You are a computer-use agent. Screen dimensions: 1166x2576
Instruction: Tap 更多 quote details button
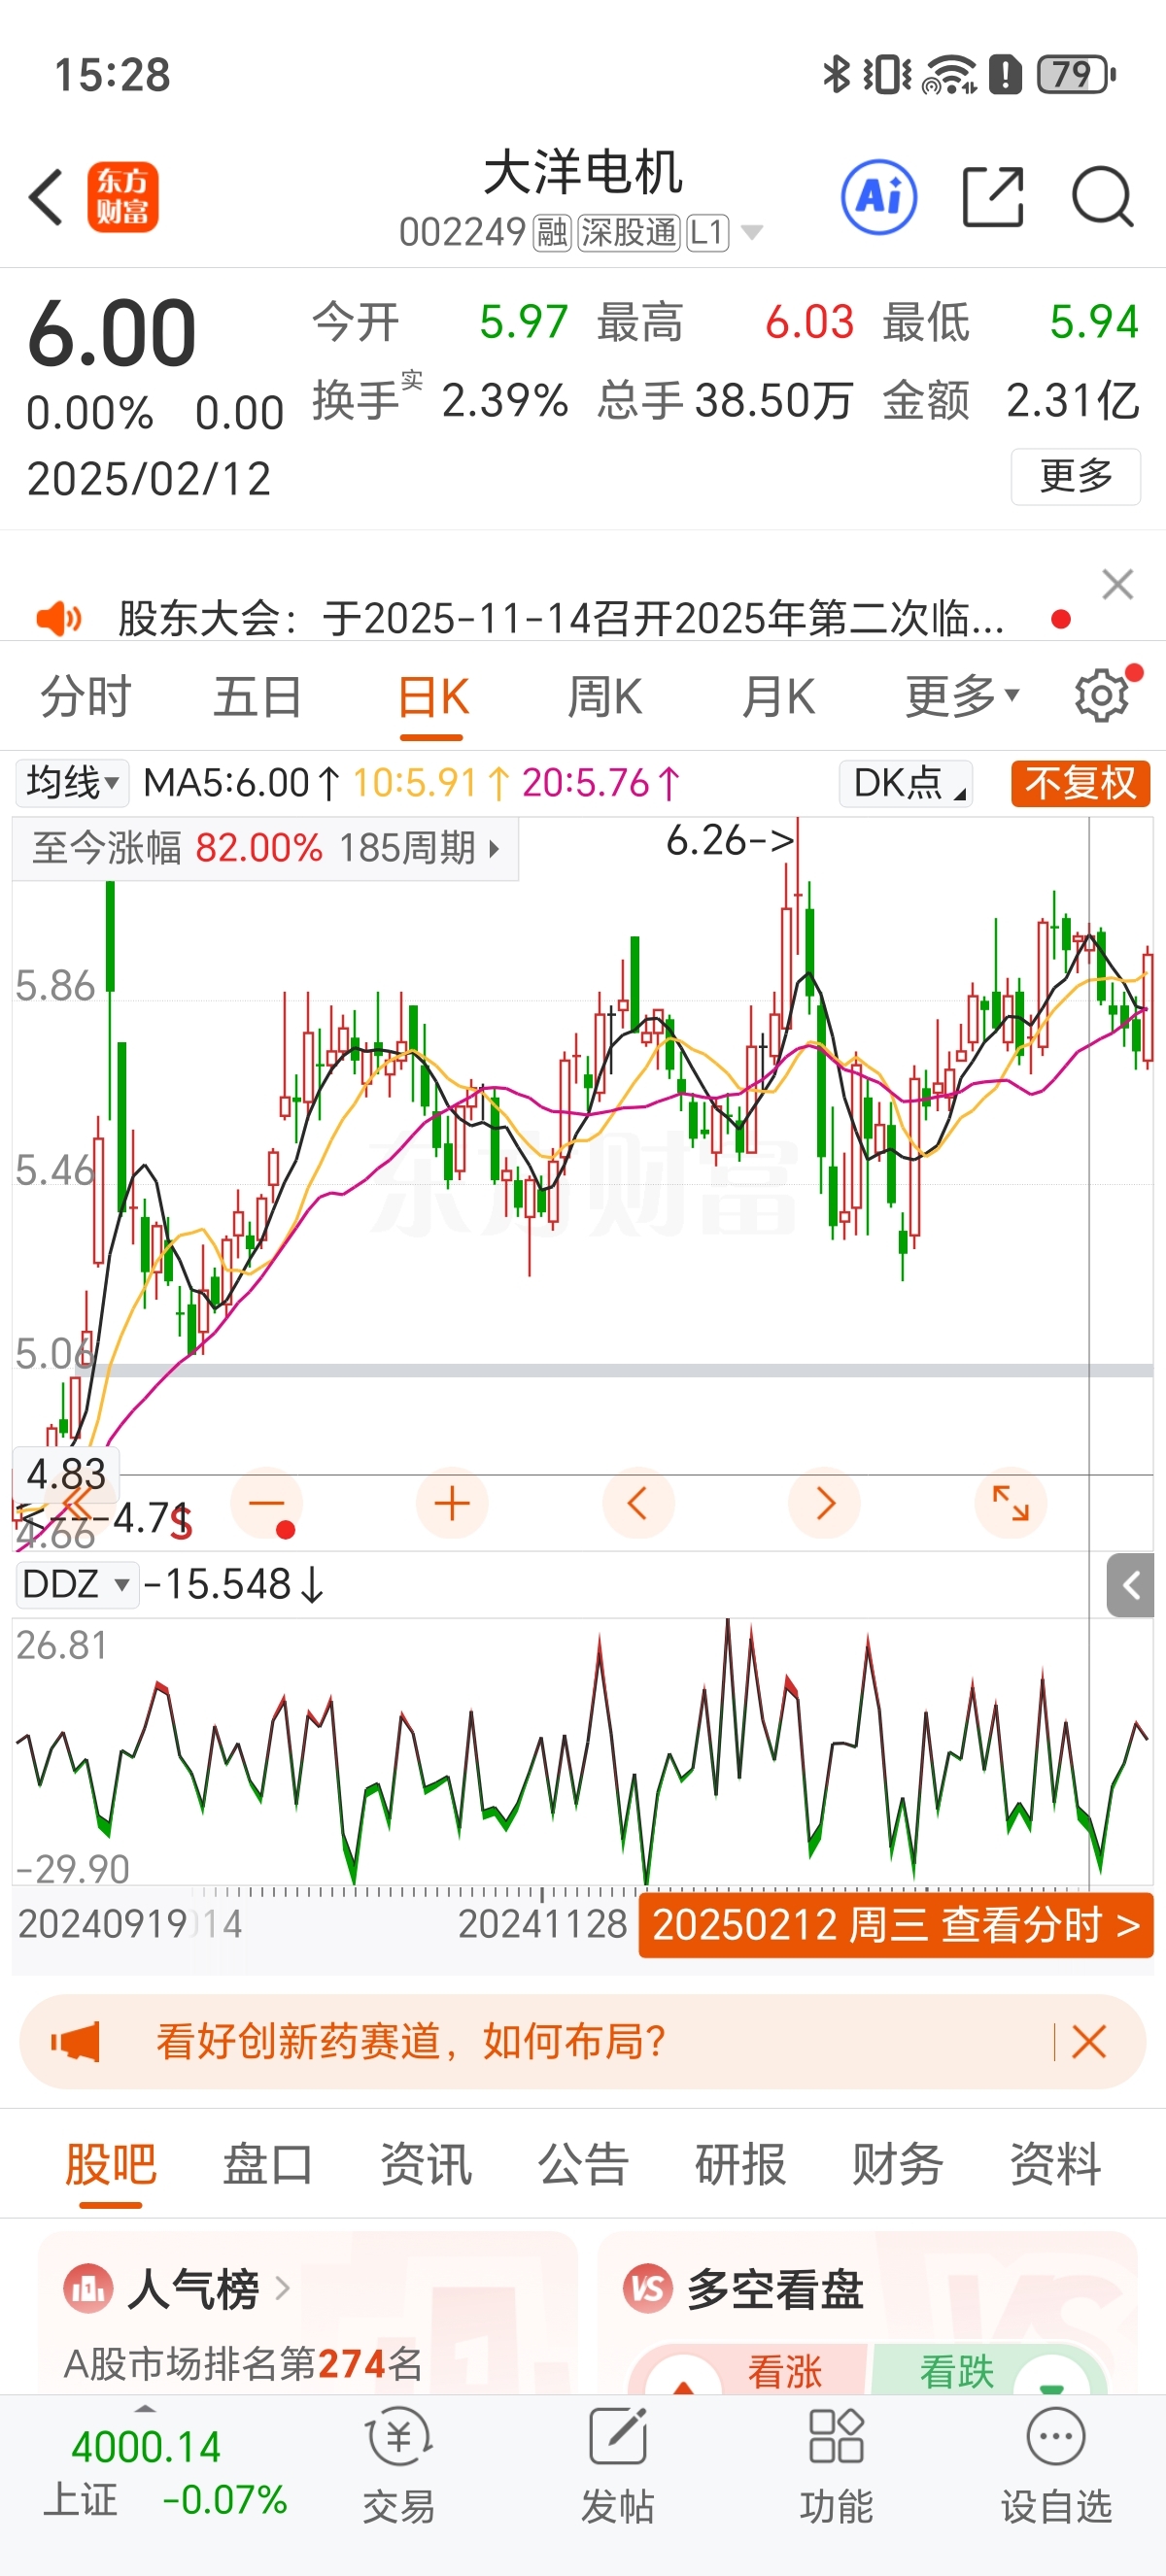[x=1075, y=476]
